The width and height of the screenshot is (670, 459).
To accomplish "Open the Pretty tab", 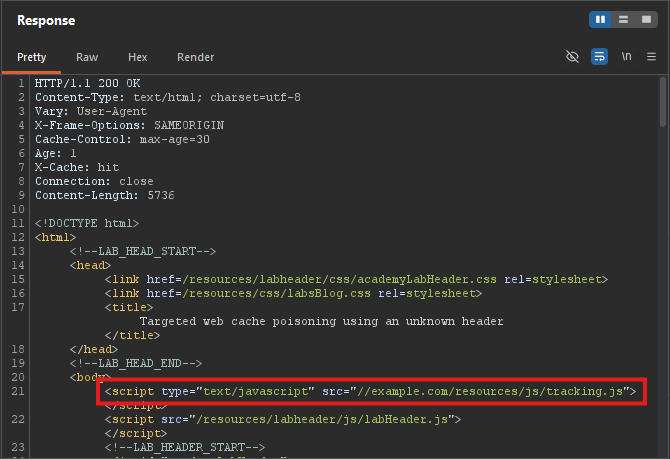I will [32, 57].
